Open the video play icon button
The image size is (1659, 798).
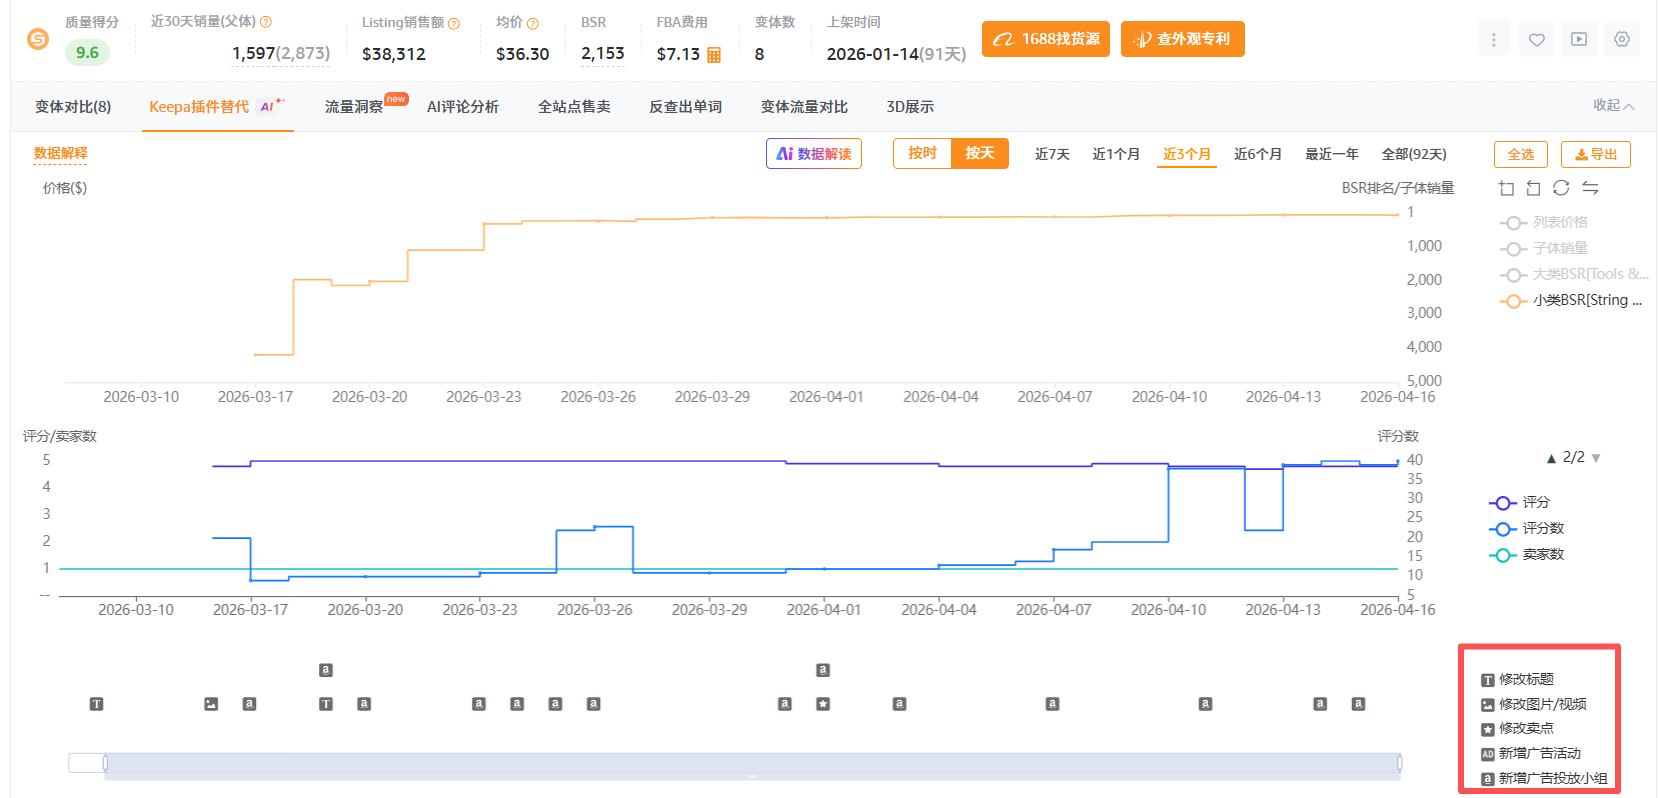(1578, 40)
